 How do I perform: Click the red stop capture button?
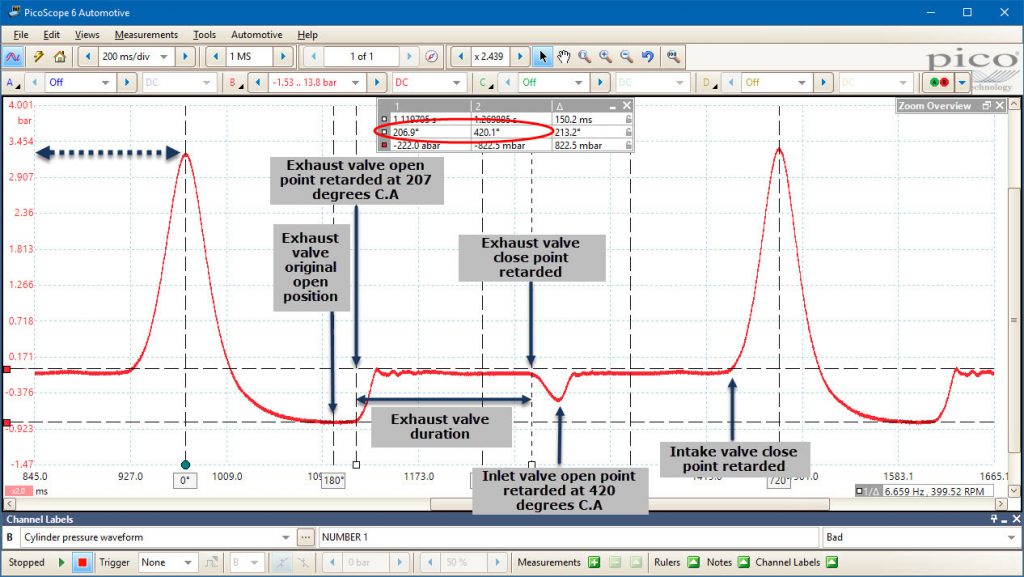tap(82, 562)
